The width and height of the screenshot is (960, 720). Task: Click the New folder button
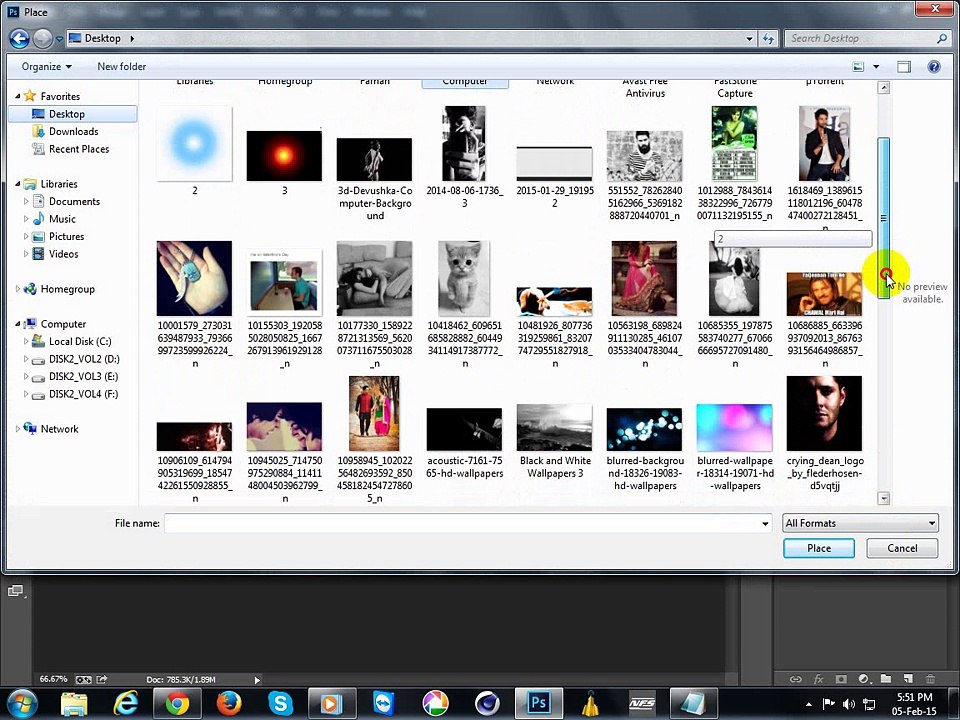pyautogui.click(x=121, y=67)
